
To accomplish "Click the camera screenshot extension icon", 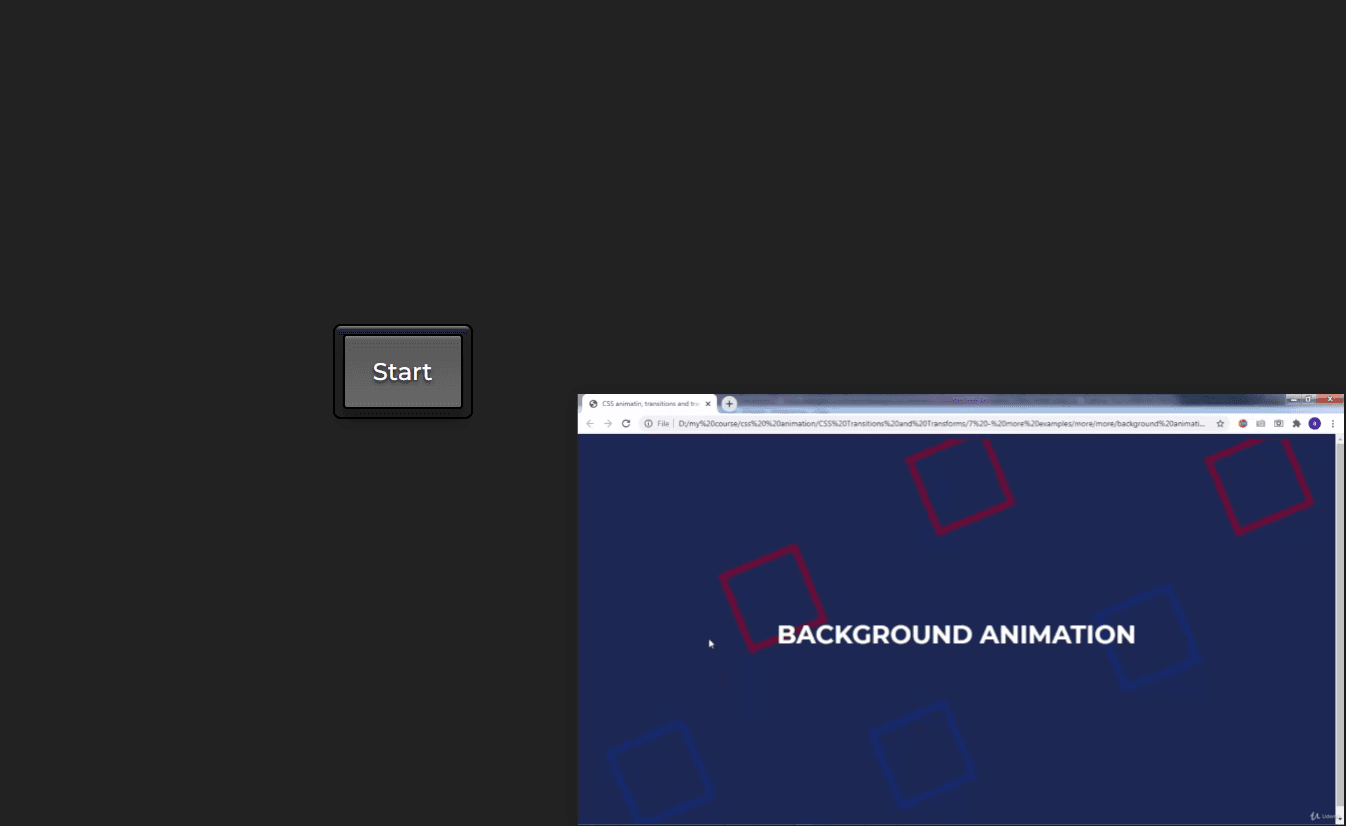I will pyautogui.click(x=1279, y=423).
